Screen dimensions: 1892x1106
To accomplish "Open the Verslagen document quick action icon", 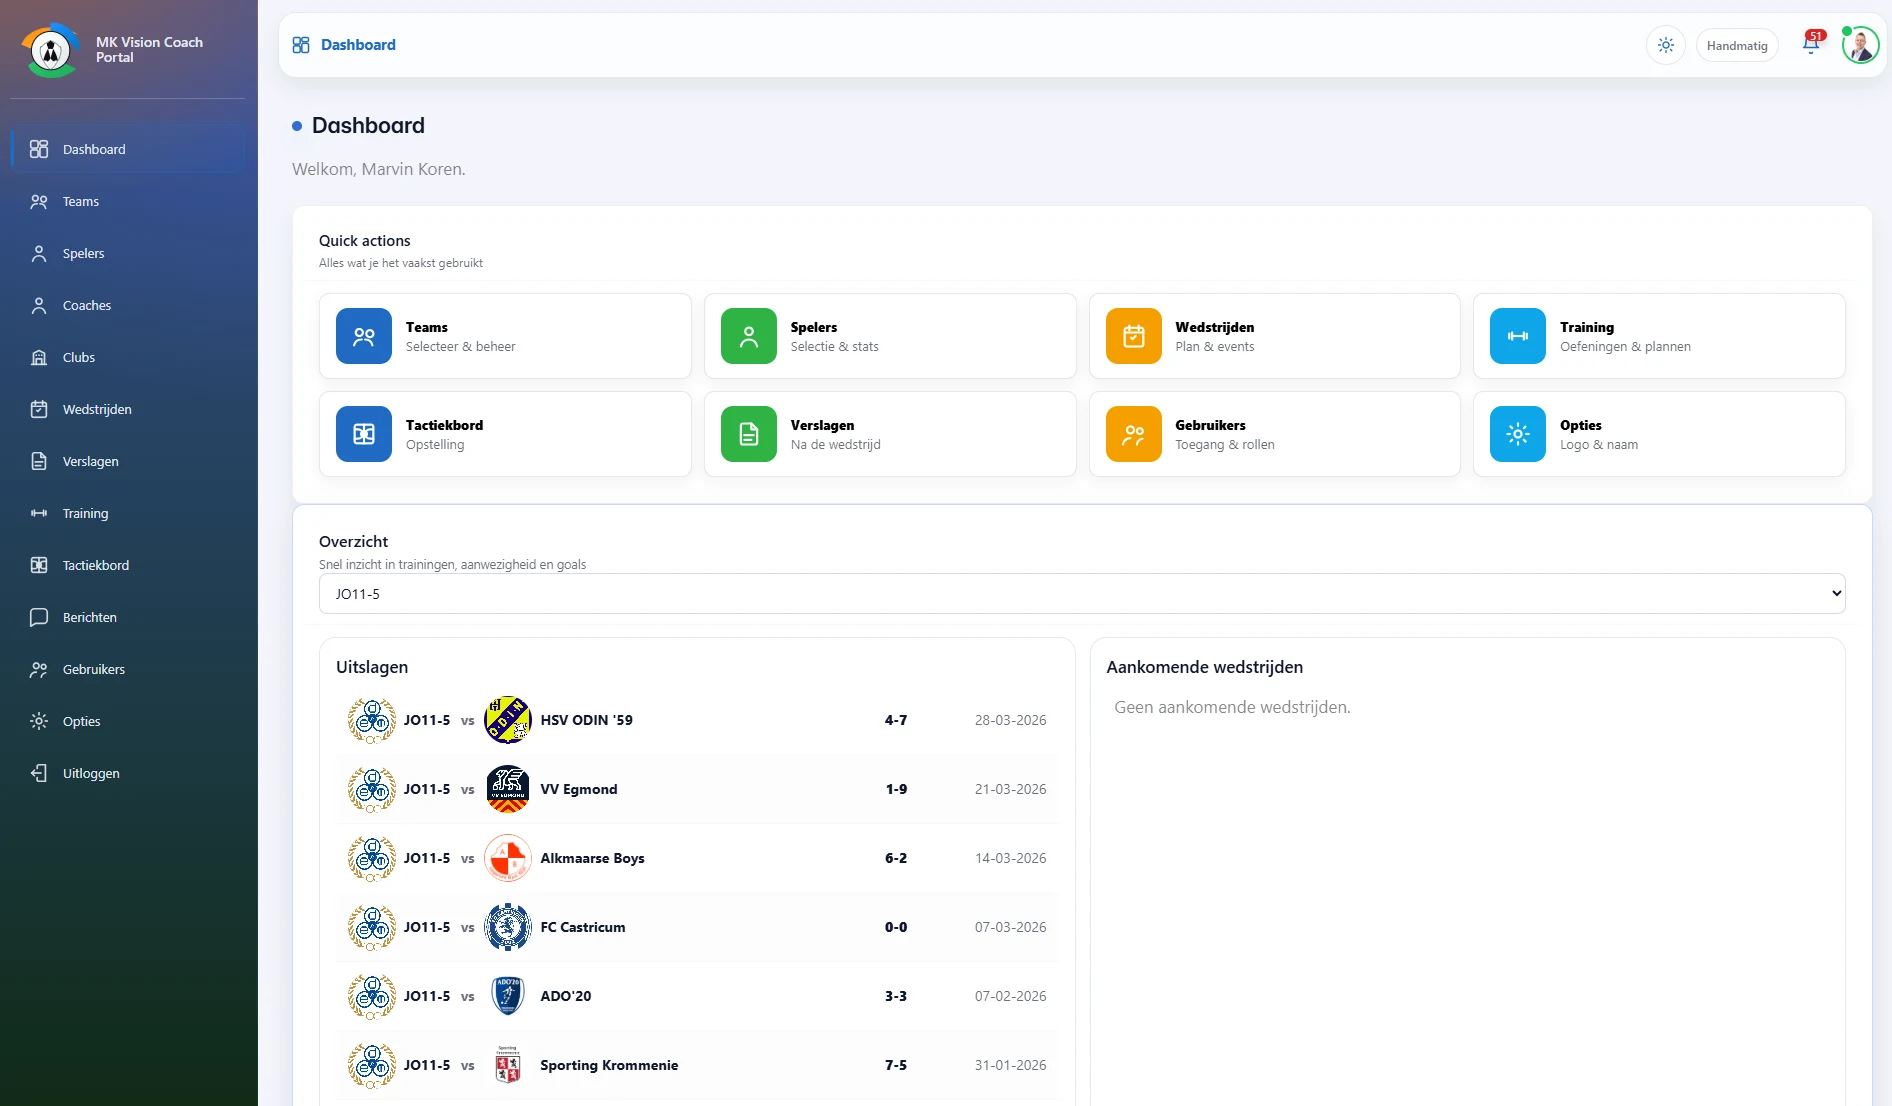I will click(749, 434).
